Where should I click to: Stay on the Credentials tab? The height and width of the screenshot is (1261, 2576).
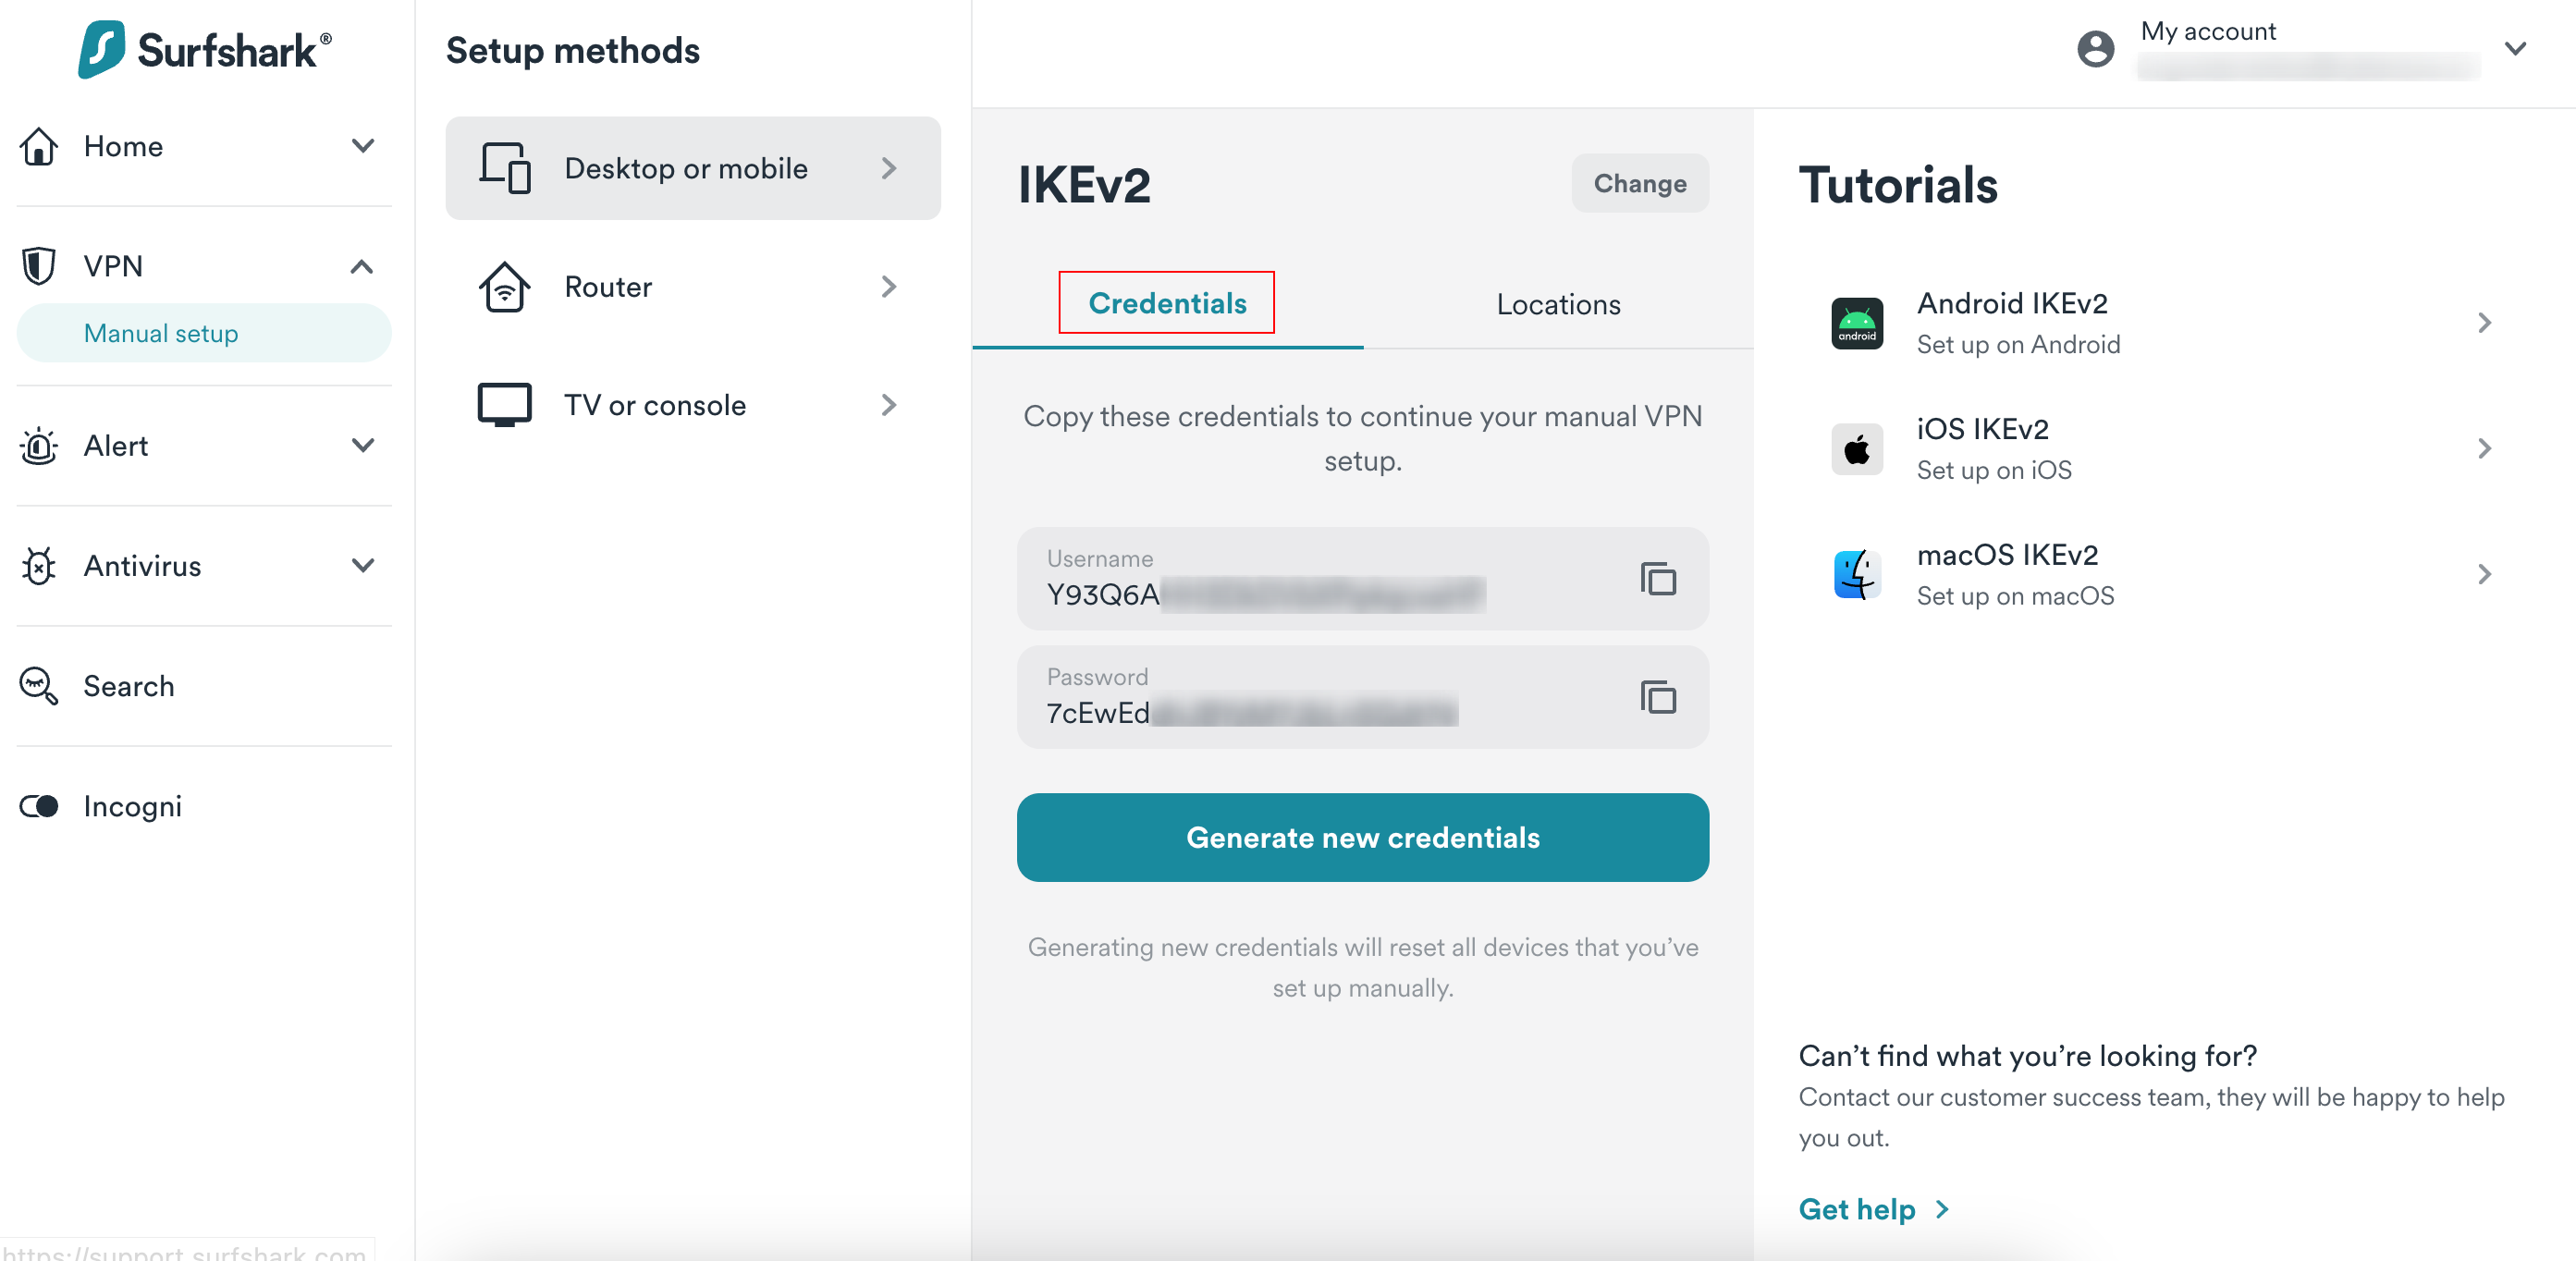point(1168,303)
